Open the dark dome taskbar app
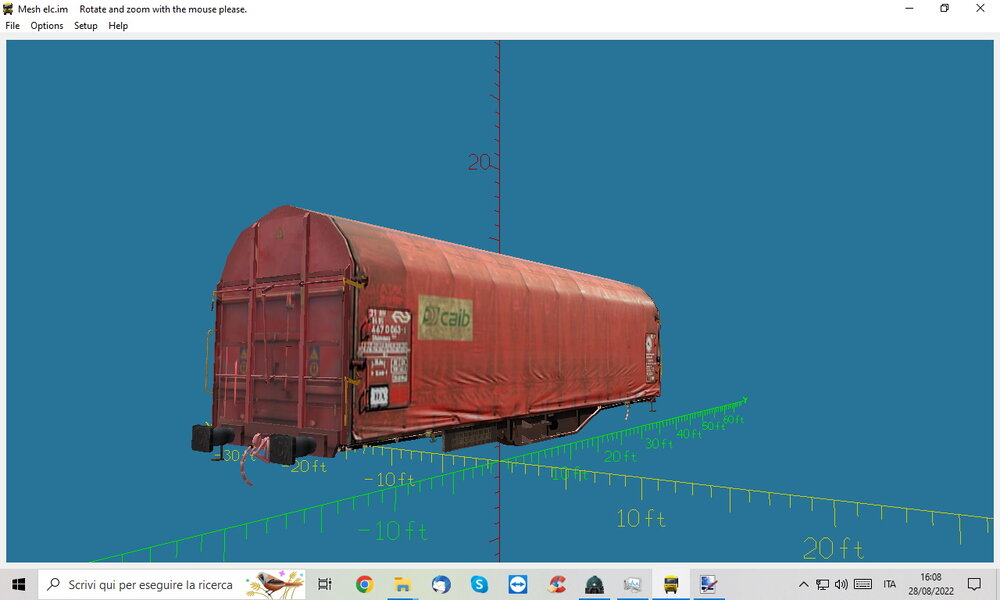Image resolution: width=1000 pixels, height=600 pixels. [x=594, y=584]
